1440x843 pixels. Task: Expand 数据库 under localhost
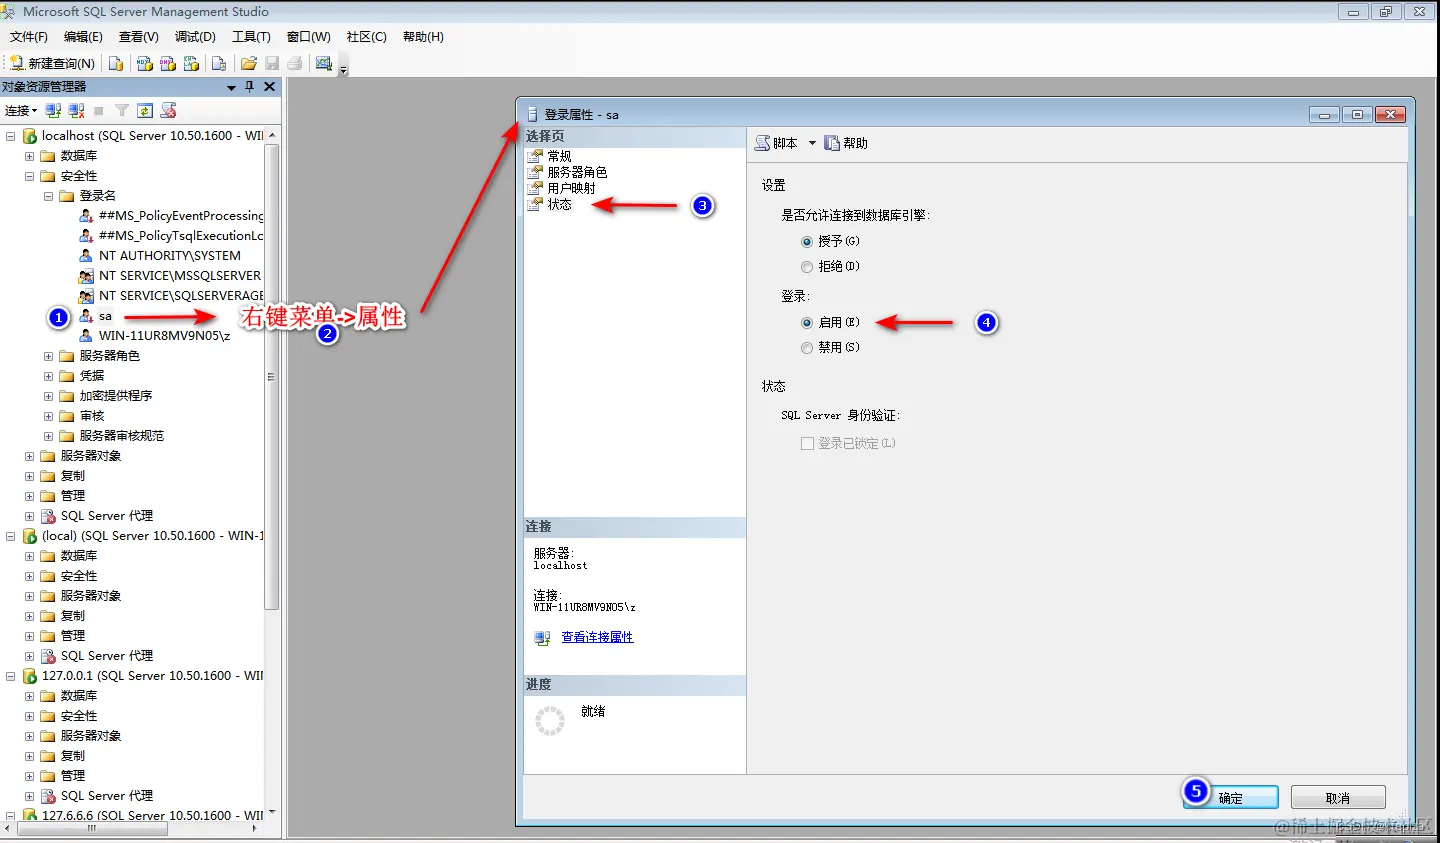pyautogui.click(x=29, y=156)
